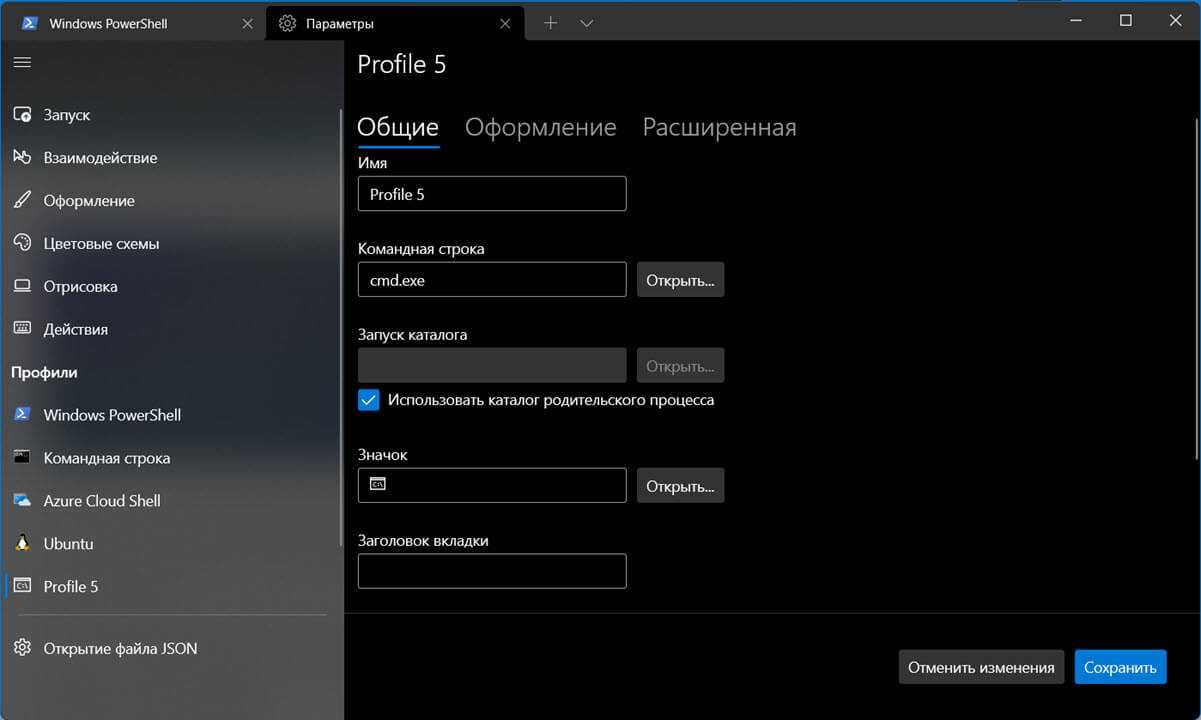The height and width of the screenshot is (720, 1201).
Task: Open the Azure Cloud Shell profile
Action: (101, 501)
